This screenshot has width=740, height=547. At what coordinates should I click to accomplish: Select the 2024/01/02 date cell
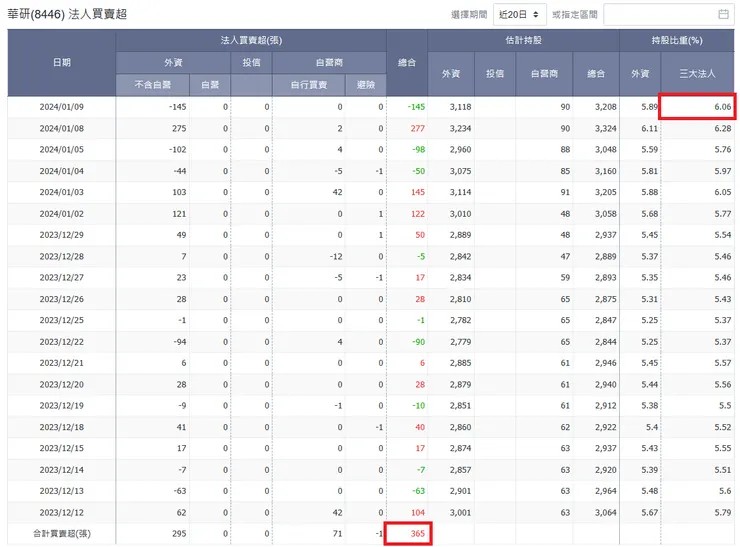(x=62, y=214)
